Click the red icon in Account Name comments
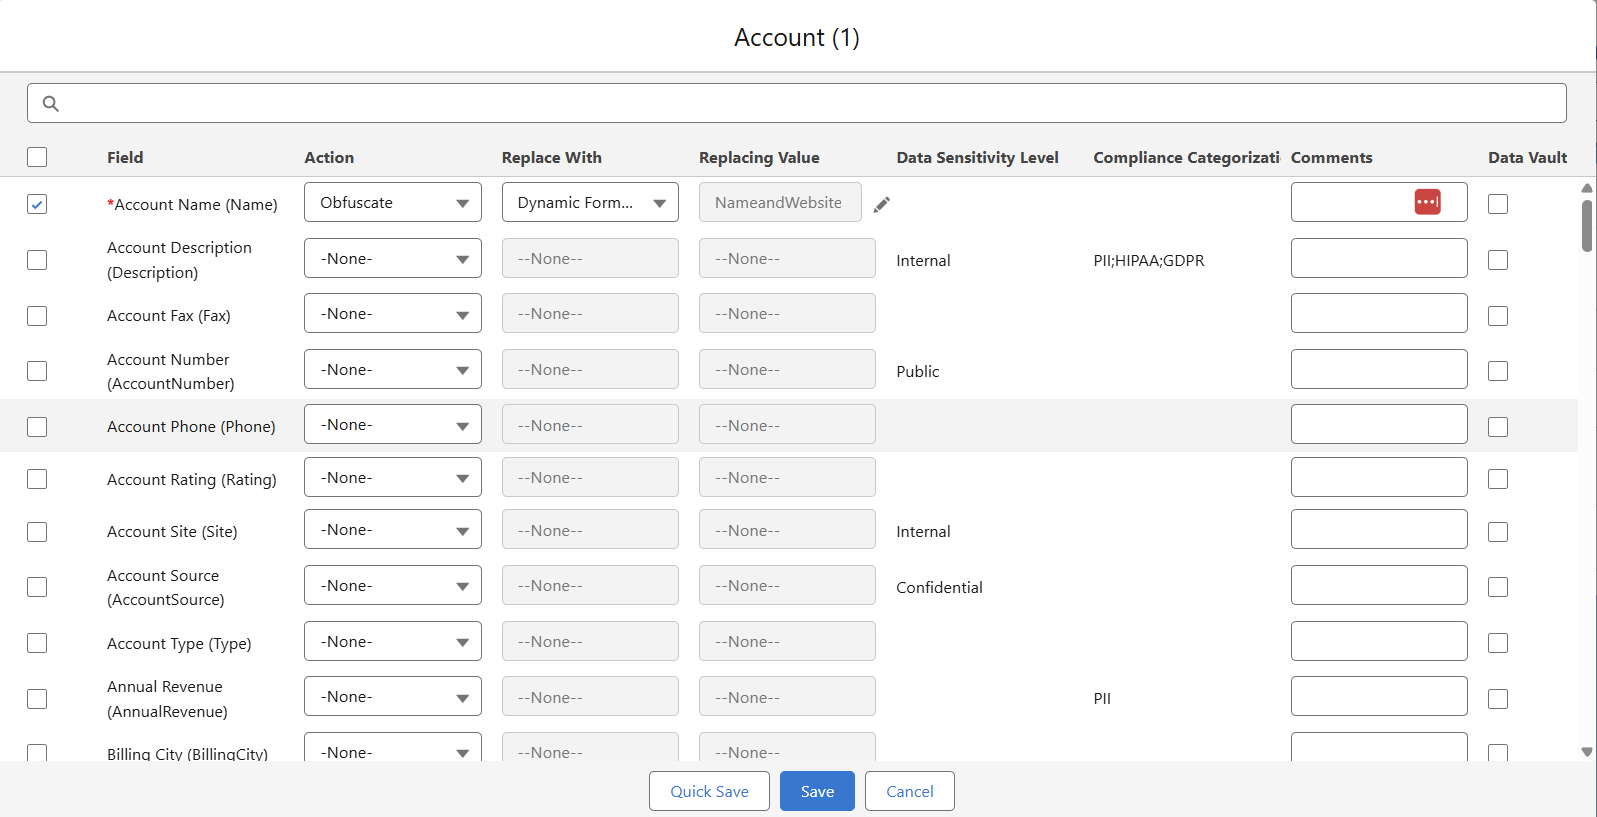This screenshot has height=817, width=1597. 1427,202
